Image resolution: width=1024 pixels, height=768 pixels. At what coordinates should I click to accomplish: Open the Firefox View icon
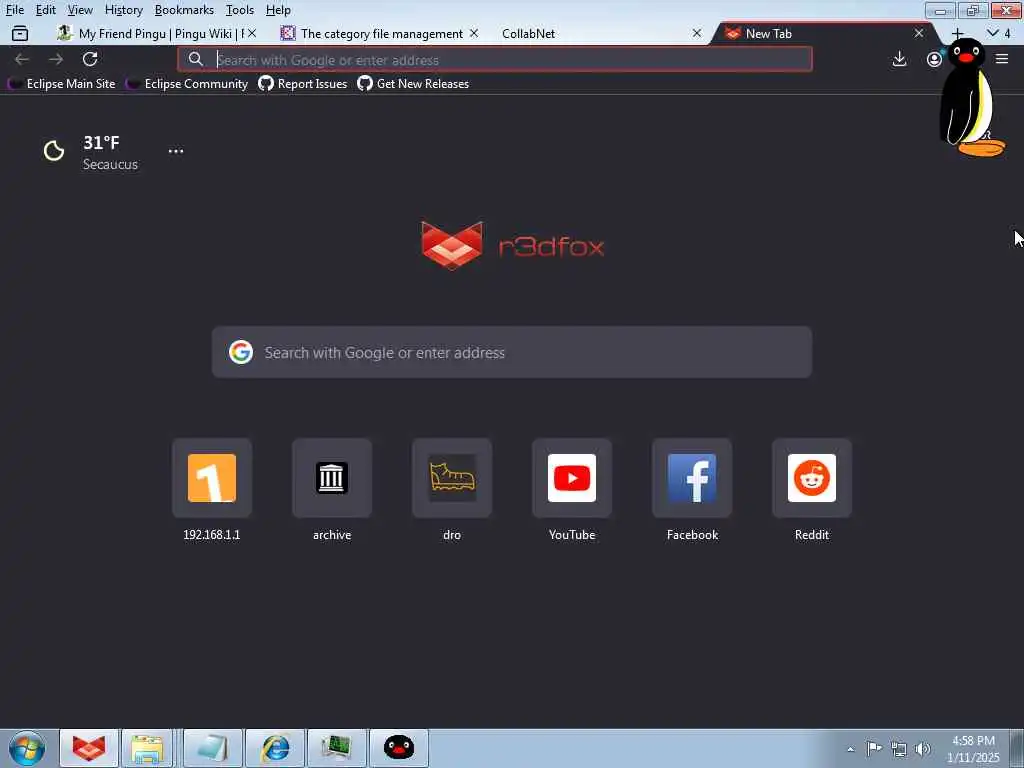(x=20, y=33)
